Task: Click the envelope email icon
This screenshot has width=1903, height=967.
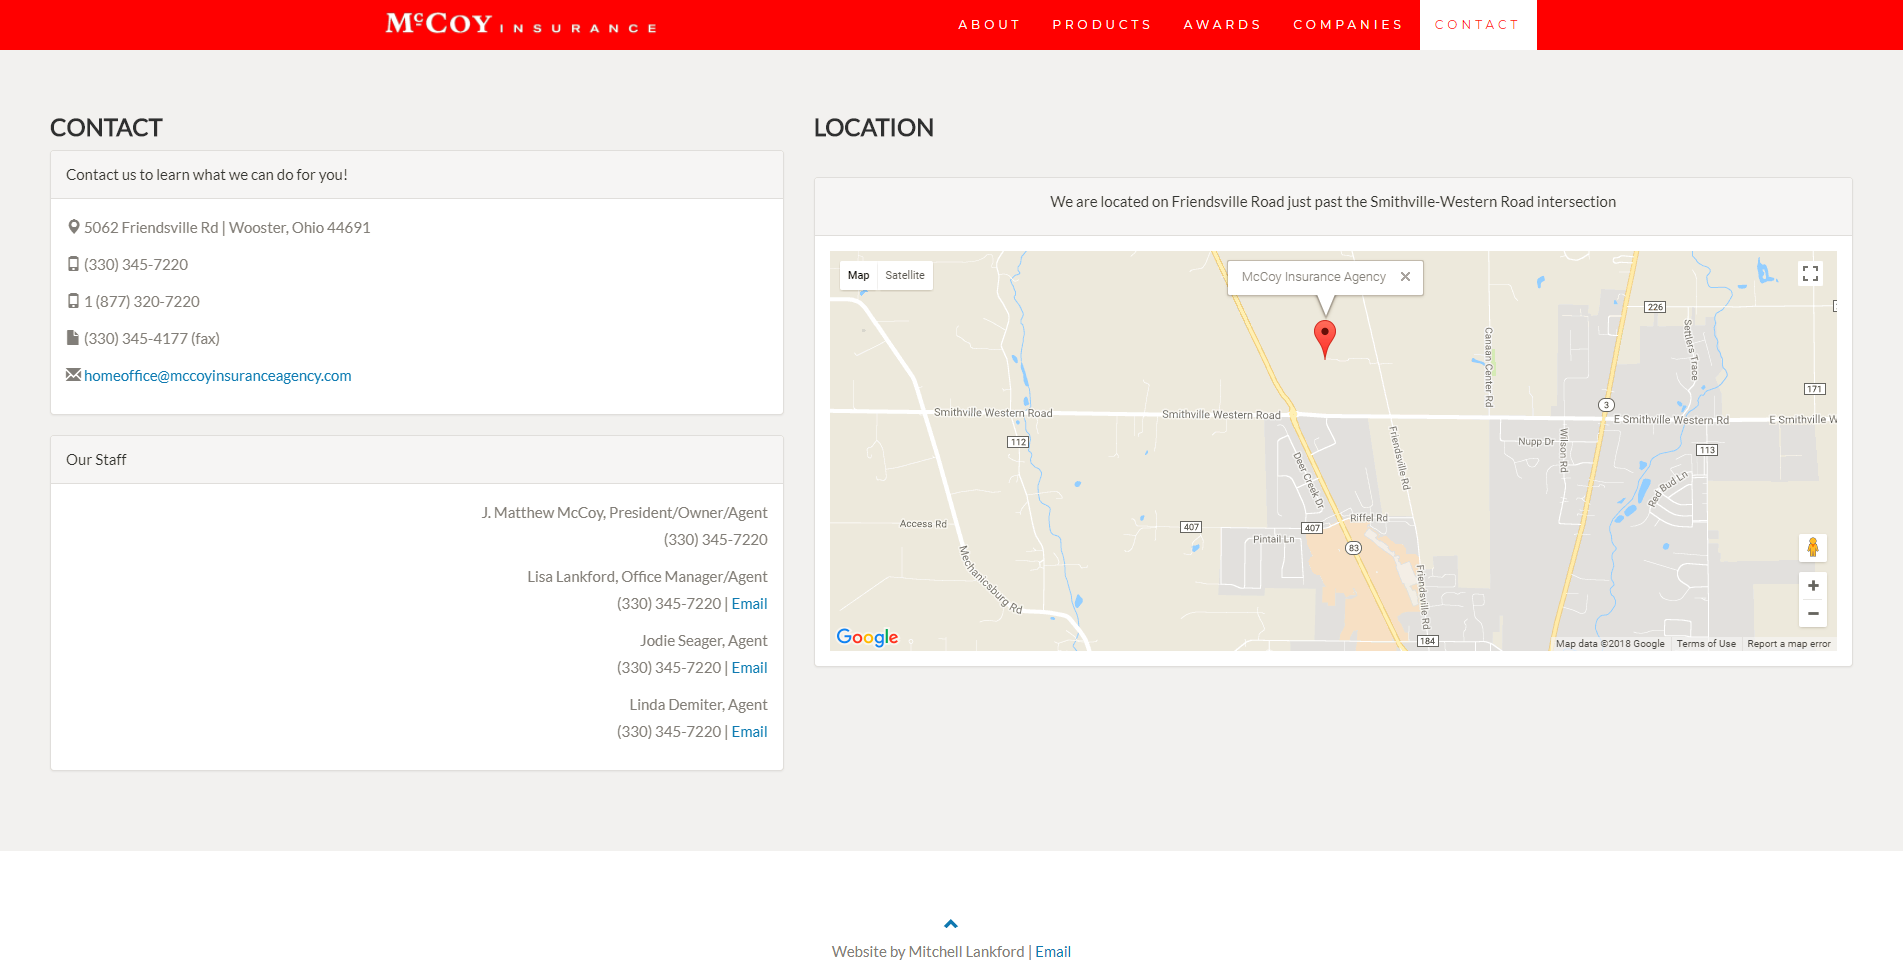Action: click(73, 375)
